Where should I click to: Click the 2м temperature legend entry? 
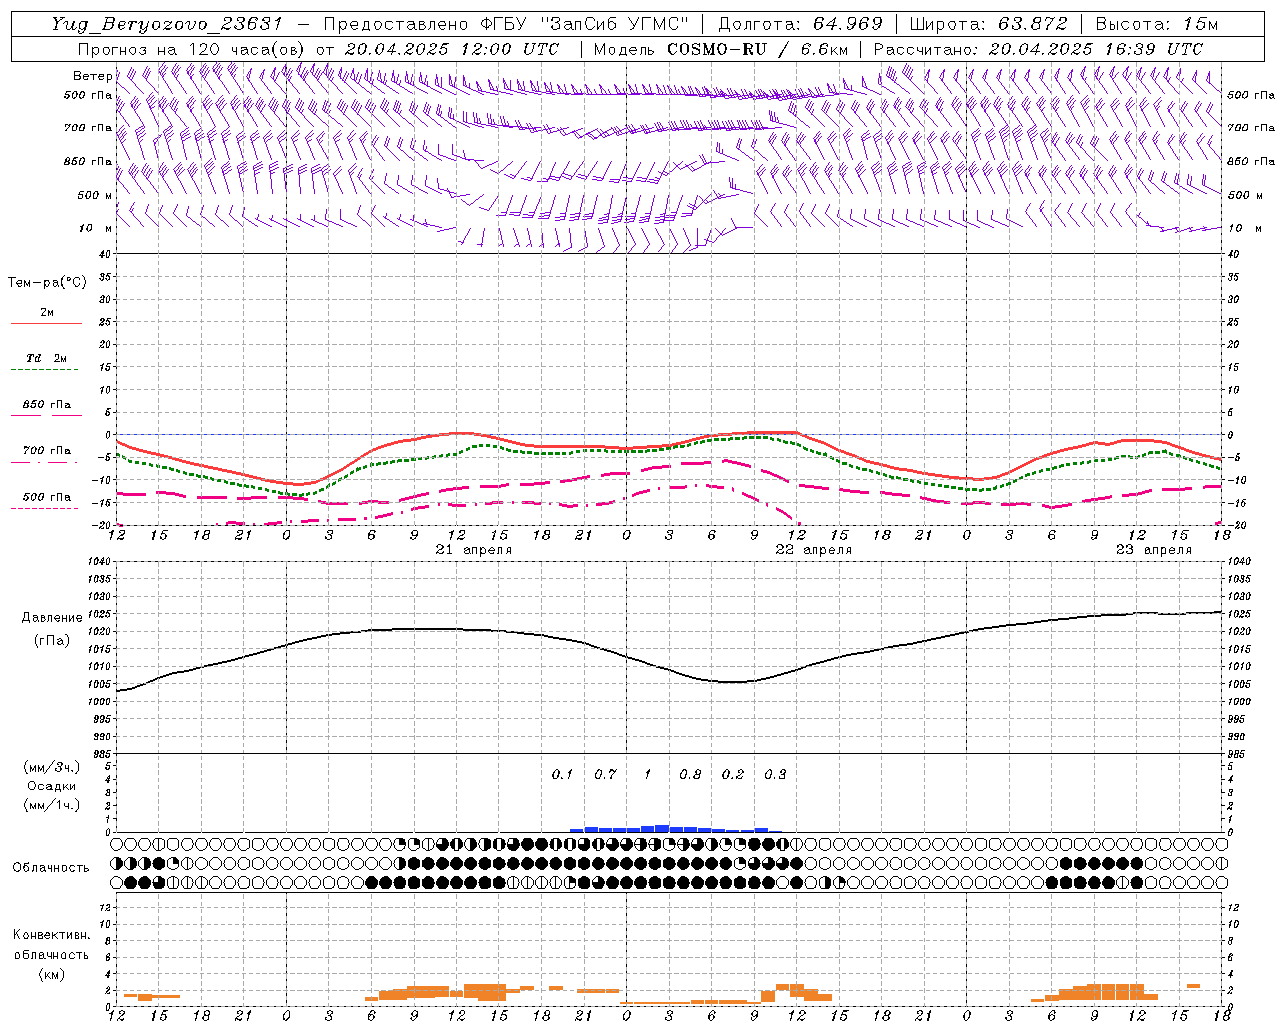pos(47,313)
